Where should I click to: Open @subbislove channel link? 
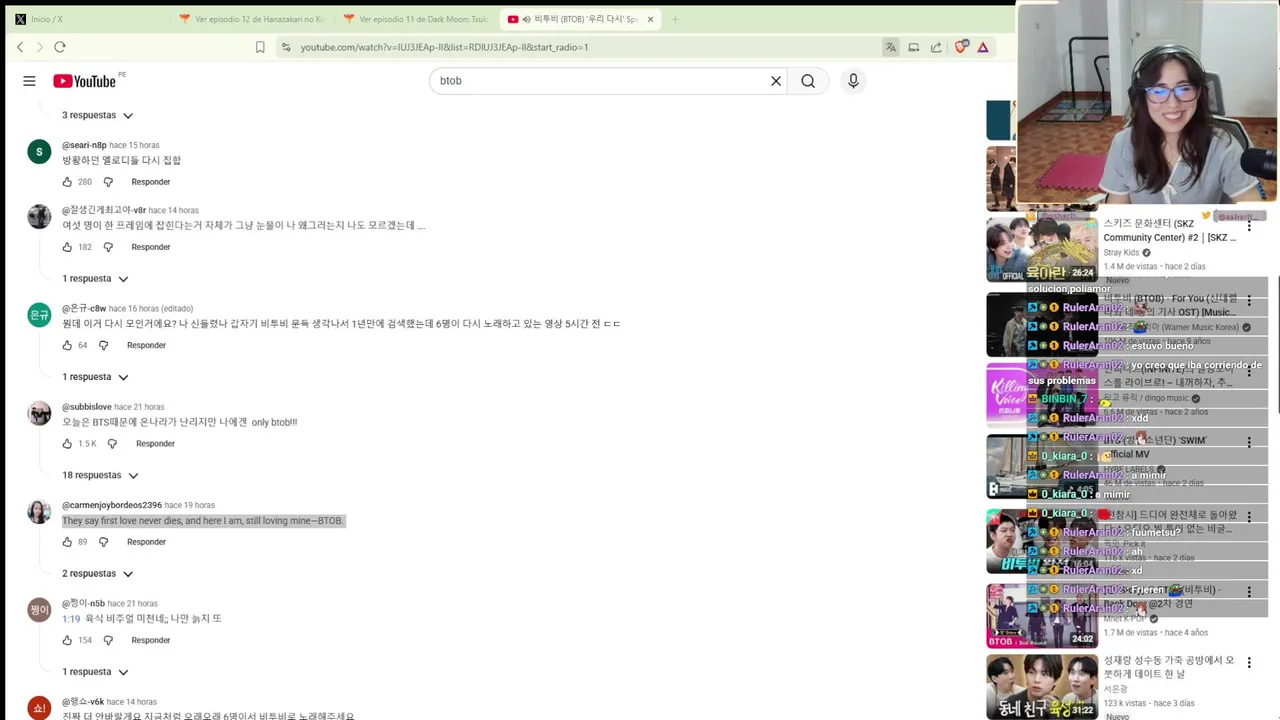(x=87, y=407)
